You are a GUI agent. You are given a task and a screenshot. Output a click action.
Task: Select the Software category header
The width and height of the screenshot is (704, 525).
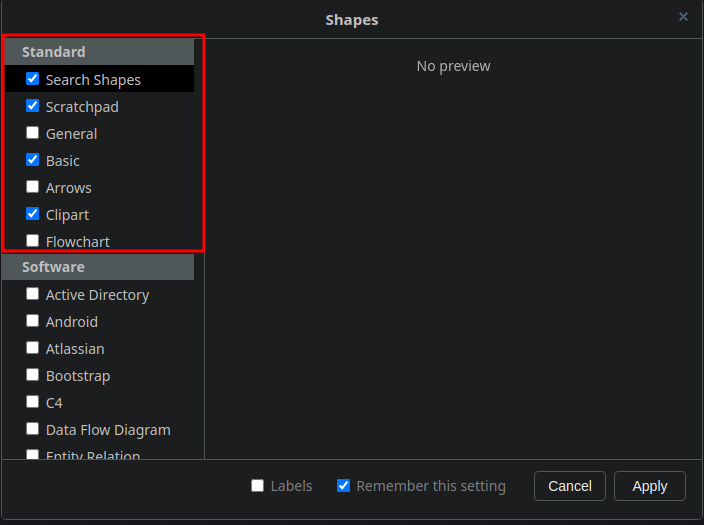click(x=98, y=267)
